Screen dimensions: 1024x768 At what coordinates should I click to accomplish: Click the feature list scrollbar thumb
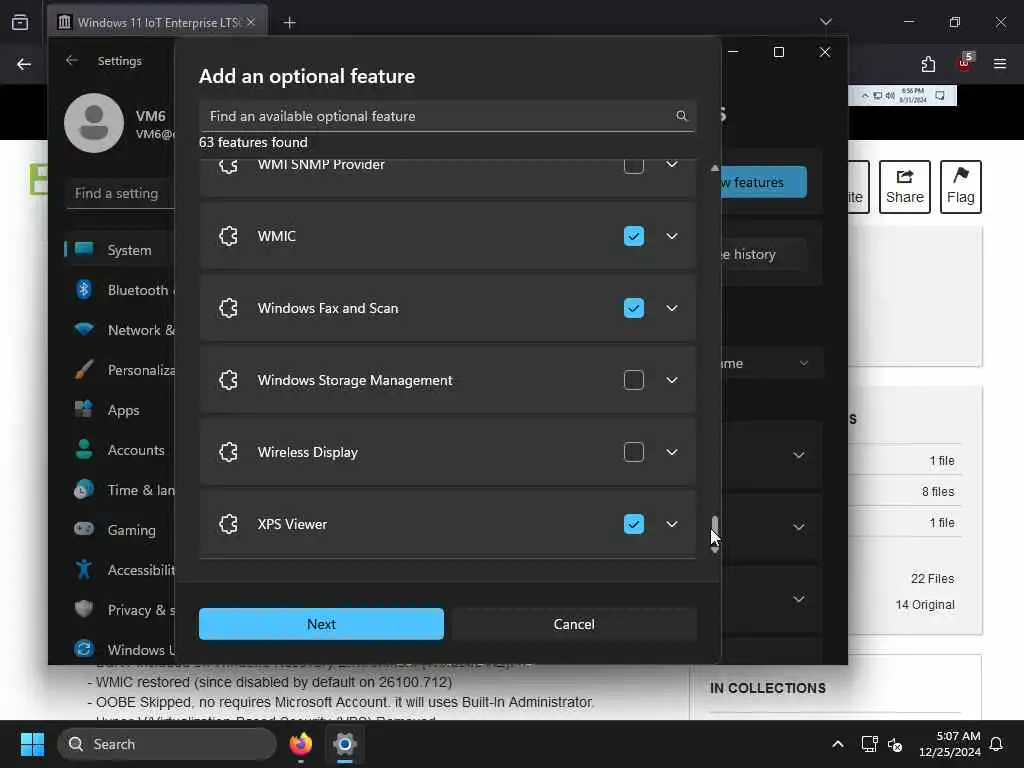tap(714, 528)
